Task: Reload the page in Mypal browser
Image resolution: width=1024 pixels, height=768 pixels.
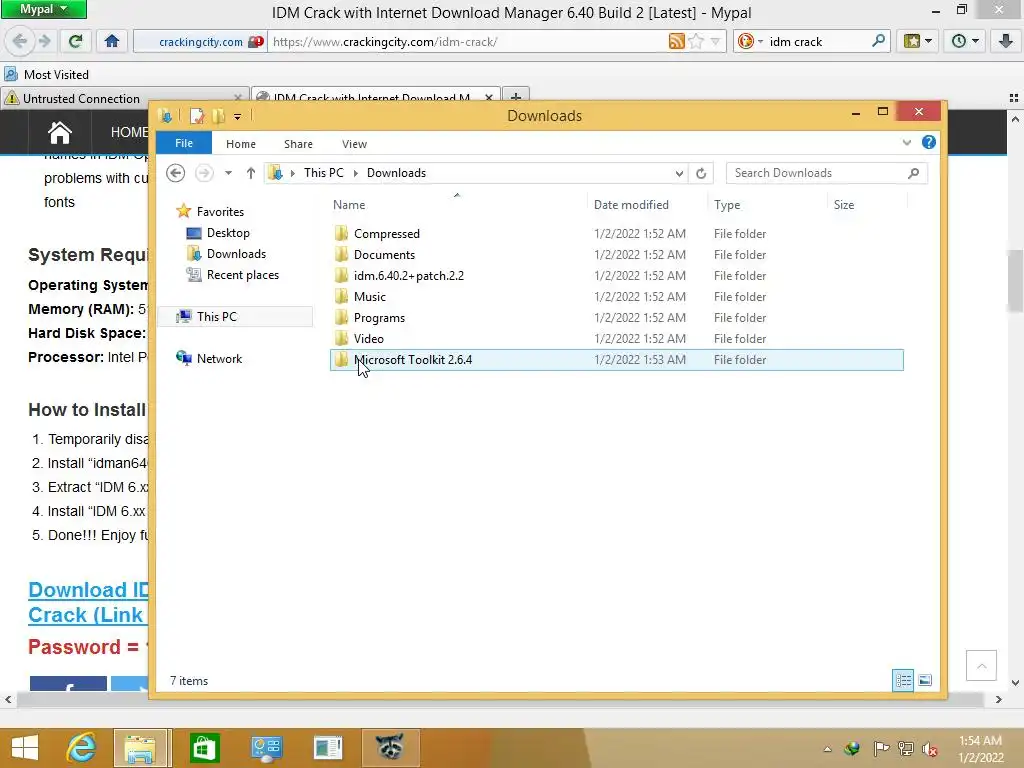Action: tap(76, 41)
